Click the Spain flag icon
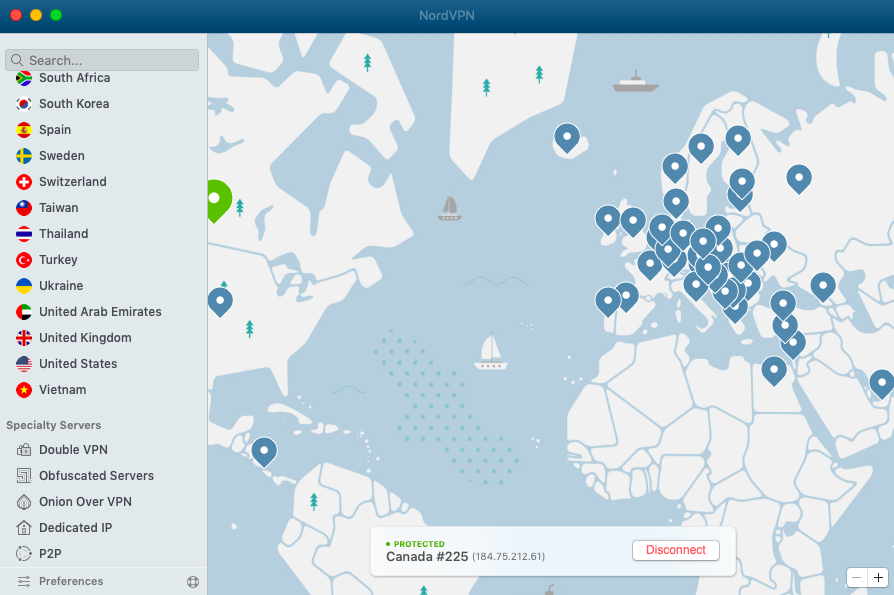This screenshot has height=595, width=894. 24,130
